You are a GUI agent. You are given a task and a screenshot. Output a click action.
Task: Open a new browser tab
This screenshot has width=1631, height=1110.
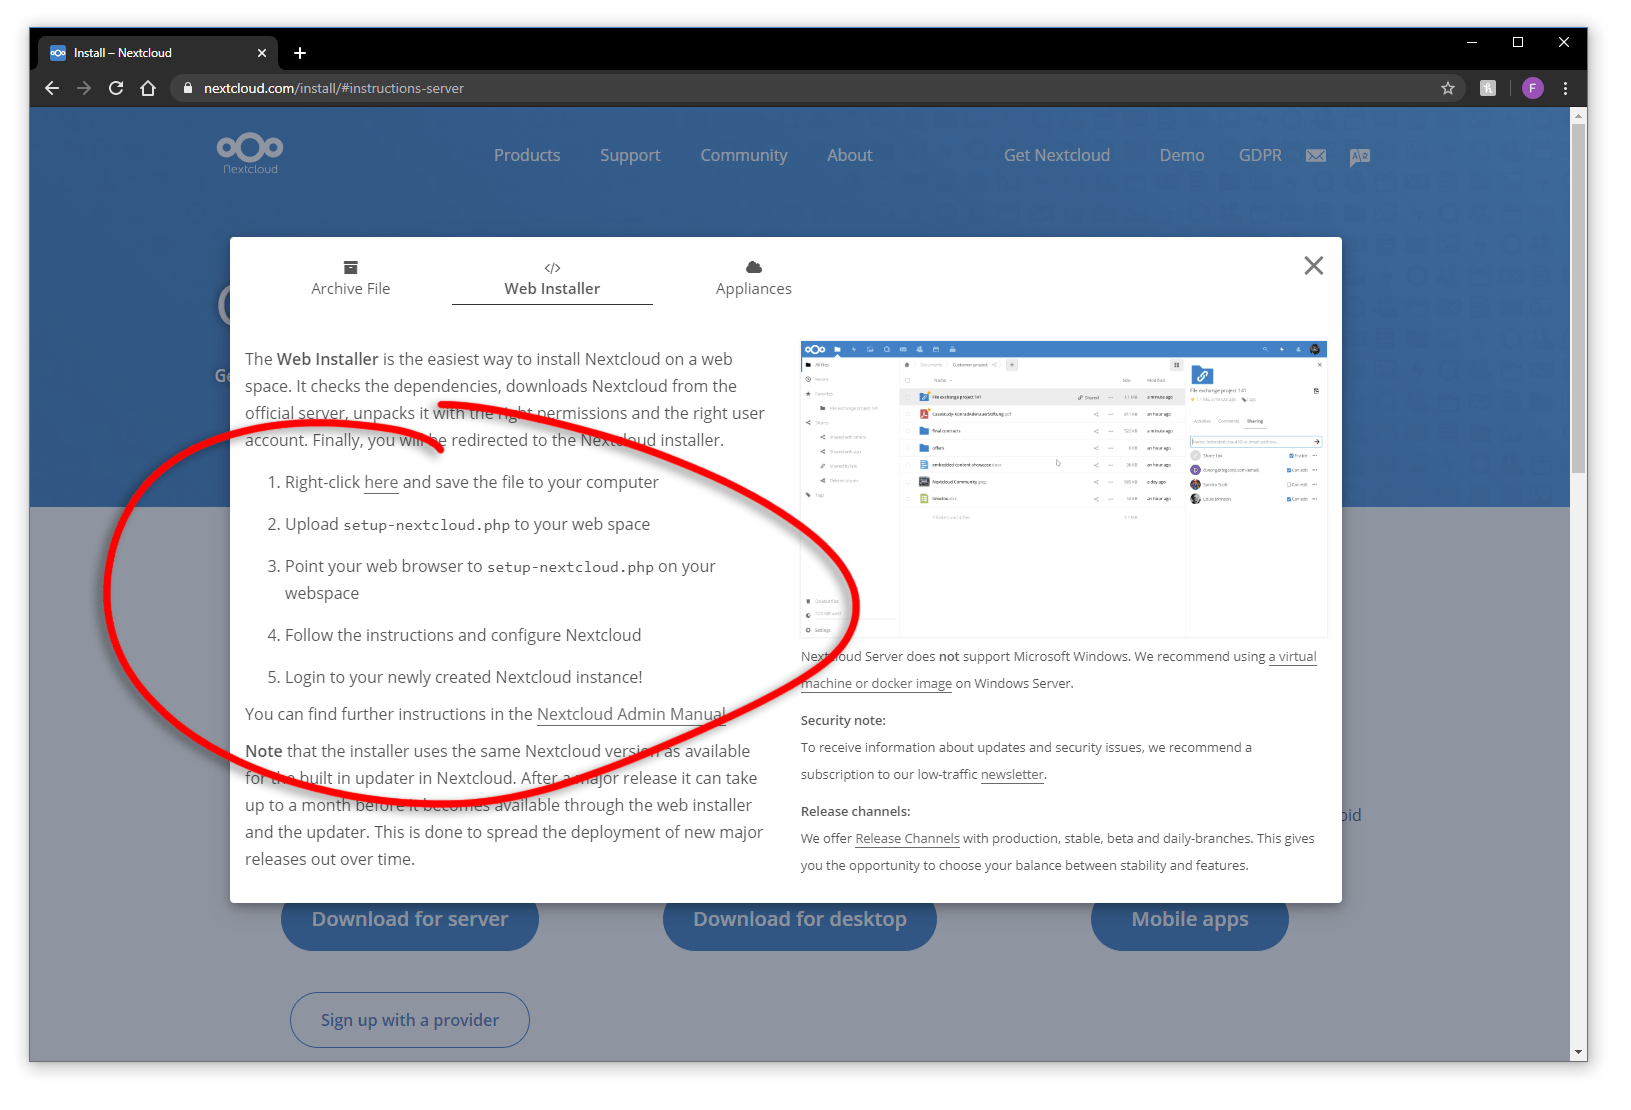click(300, 53)
